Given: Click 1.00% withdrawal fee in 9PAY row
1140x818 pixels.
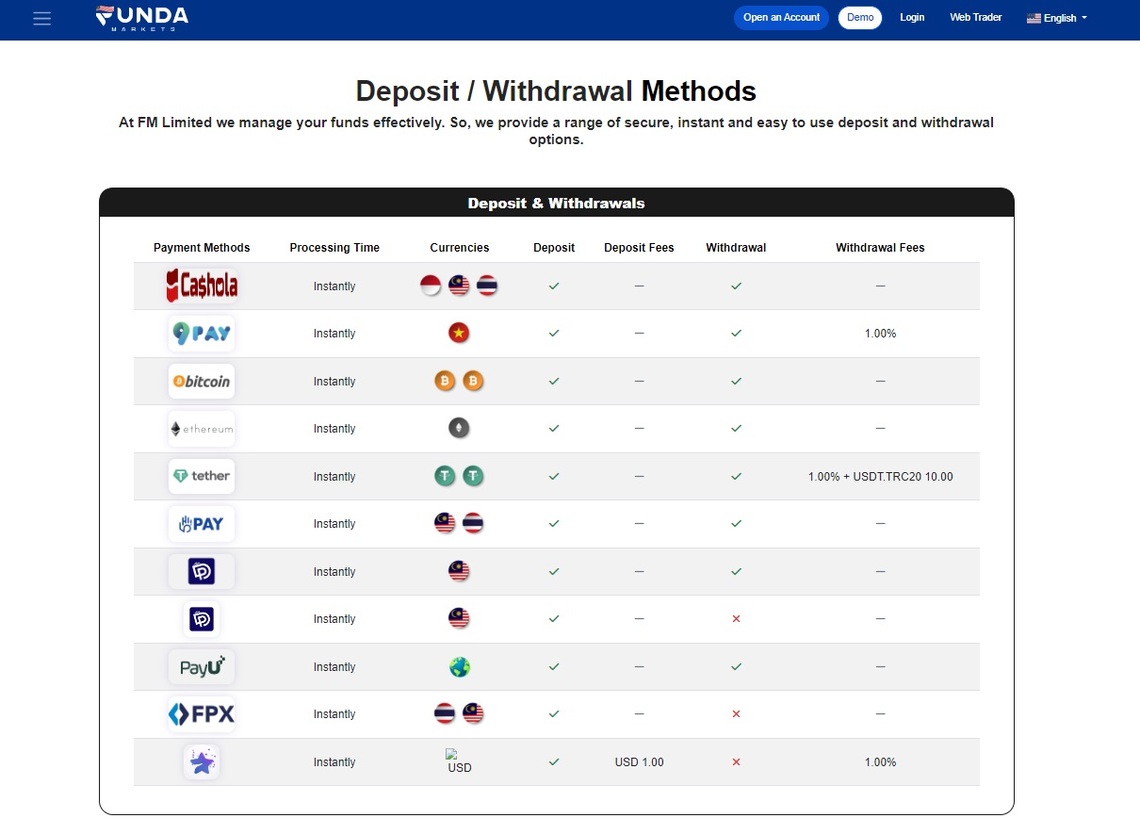Looking at the screenshot, I should 880,333.
